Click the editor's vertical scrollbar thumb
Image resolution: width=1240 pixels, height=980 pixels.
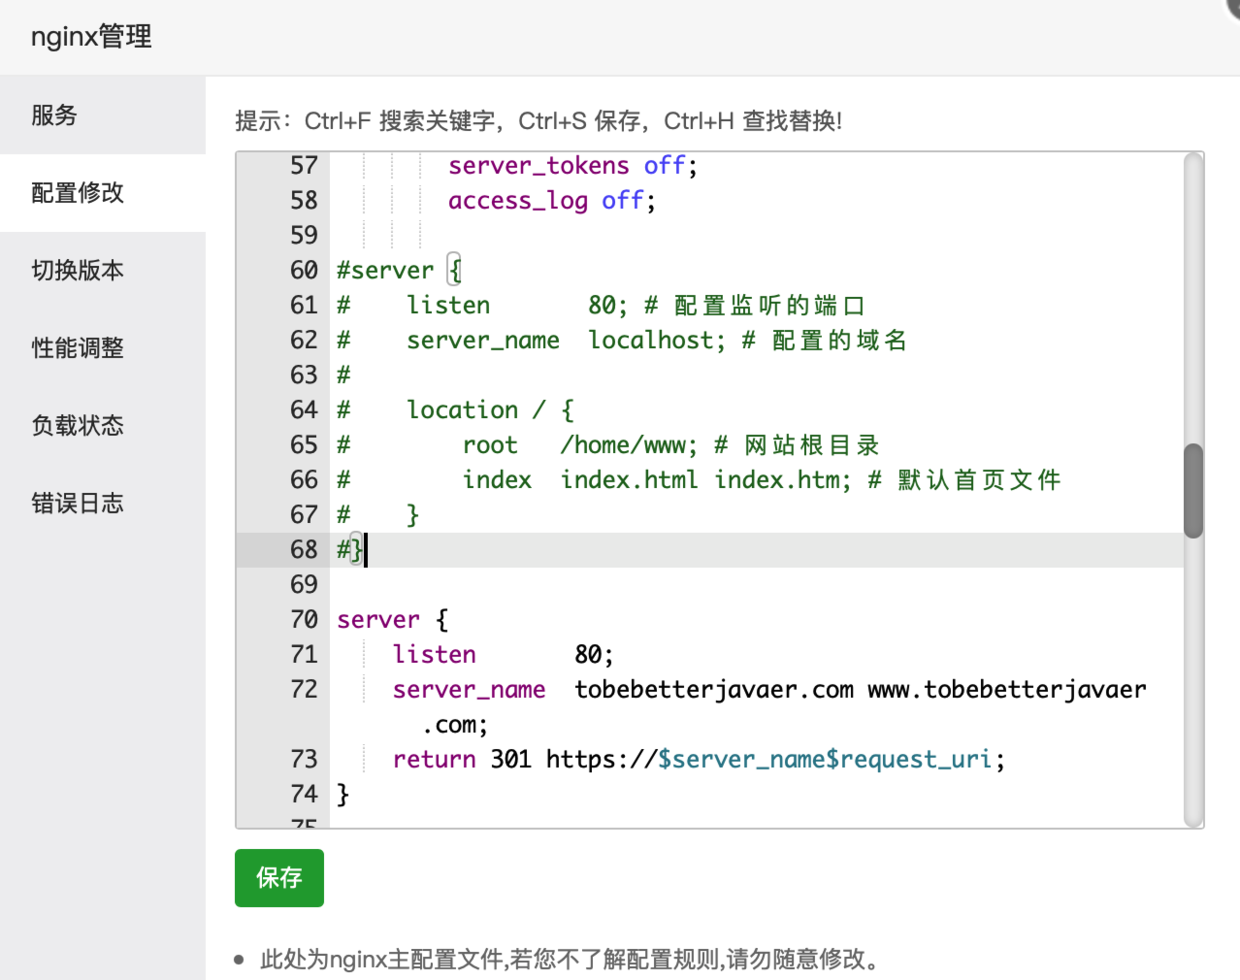click(x=1193, y=491)
